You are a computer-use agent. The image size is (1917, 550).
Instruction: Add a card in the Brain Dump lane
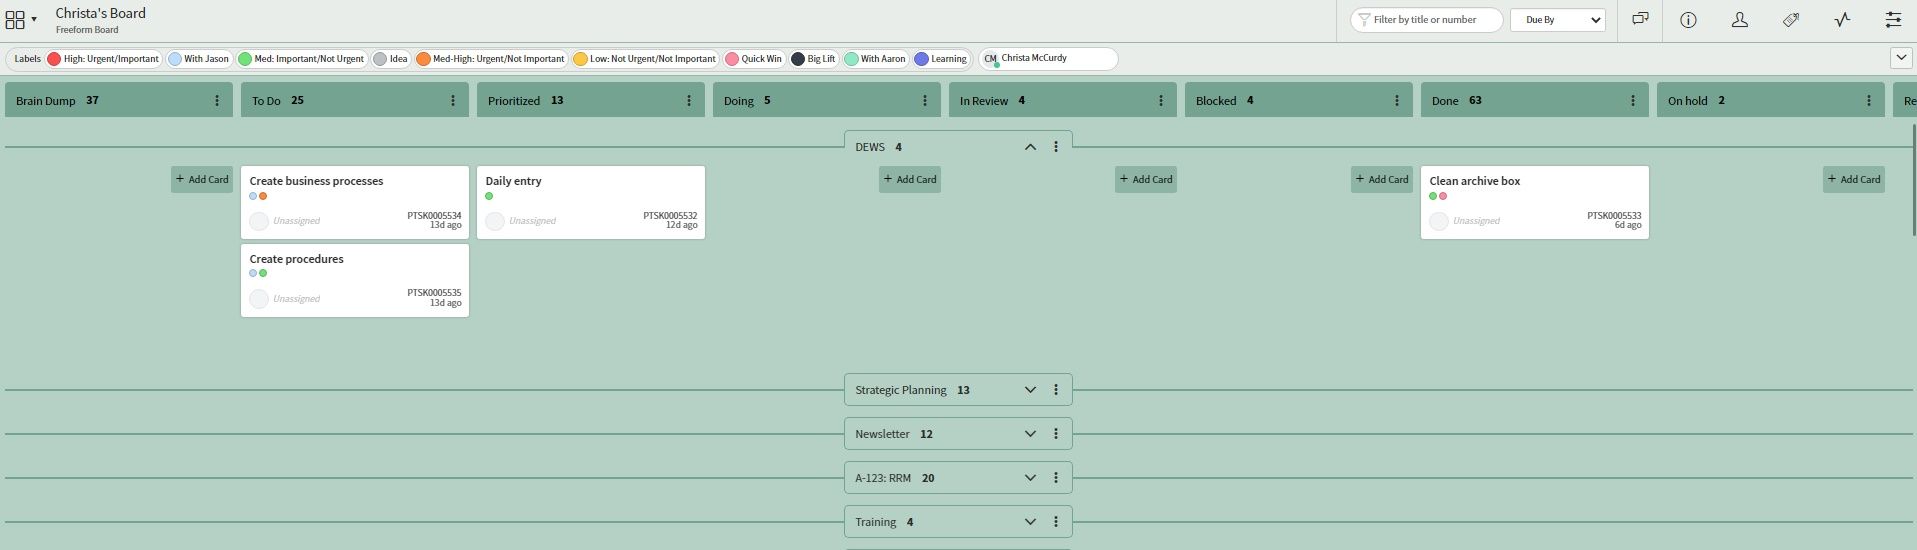[202, 180]
